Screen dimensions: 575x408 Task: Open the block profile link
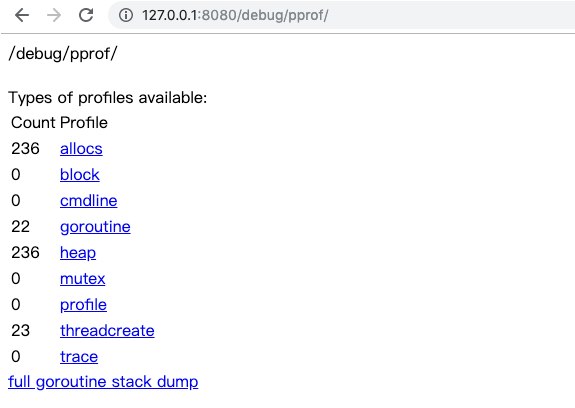[x=80, y=175]
